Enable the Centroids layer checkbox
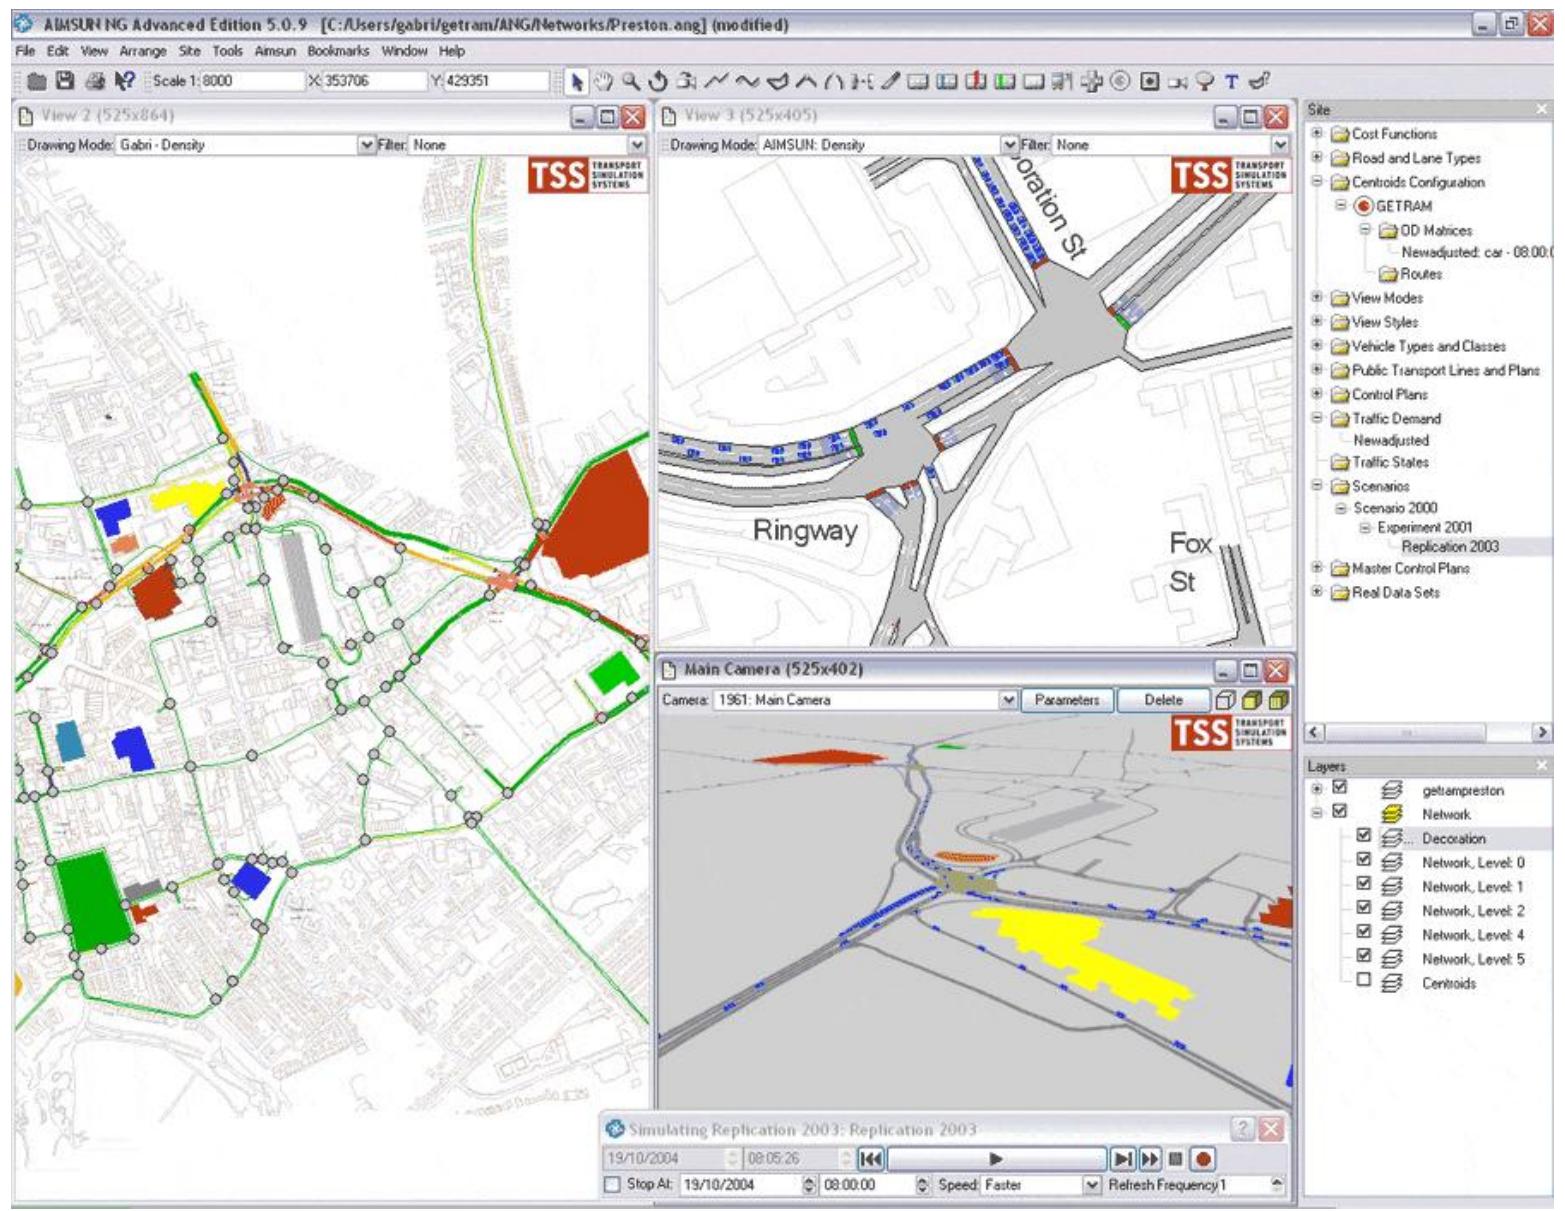This screenshot has height=1211, width=1565. click(x=1363, y=981)
